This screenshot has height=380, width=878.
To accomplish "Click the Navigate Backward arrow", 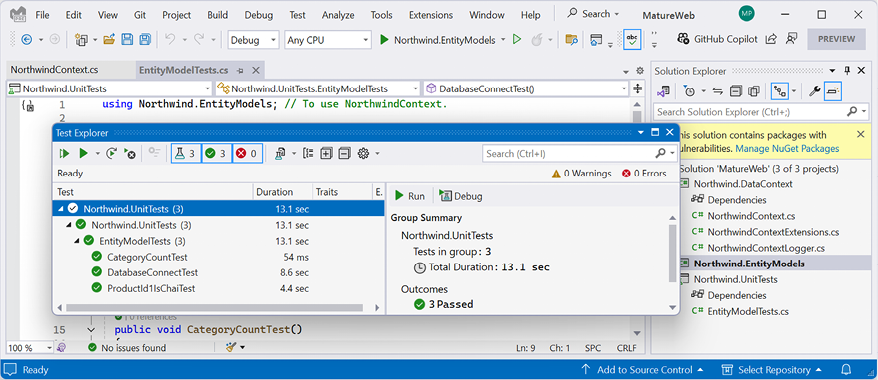I will [26, 40].
